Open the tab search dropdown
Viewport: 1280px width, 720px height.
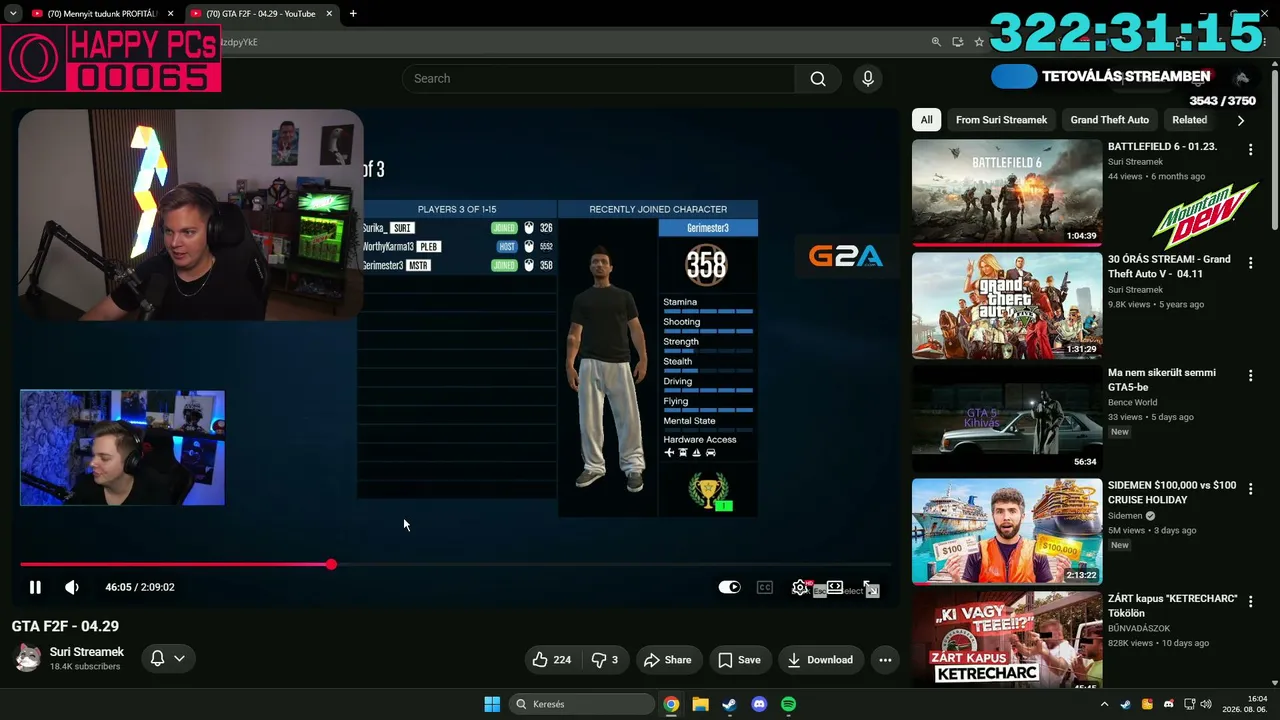[x=12, y=14]
